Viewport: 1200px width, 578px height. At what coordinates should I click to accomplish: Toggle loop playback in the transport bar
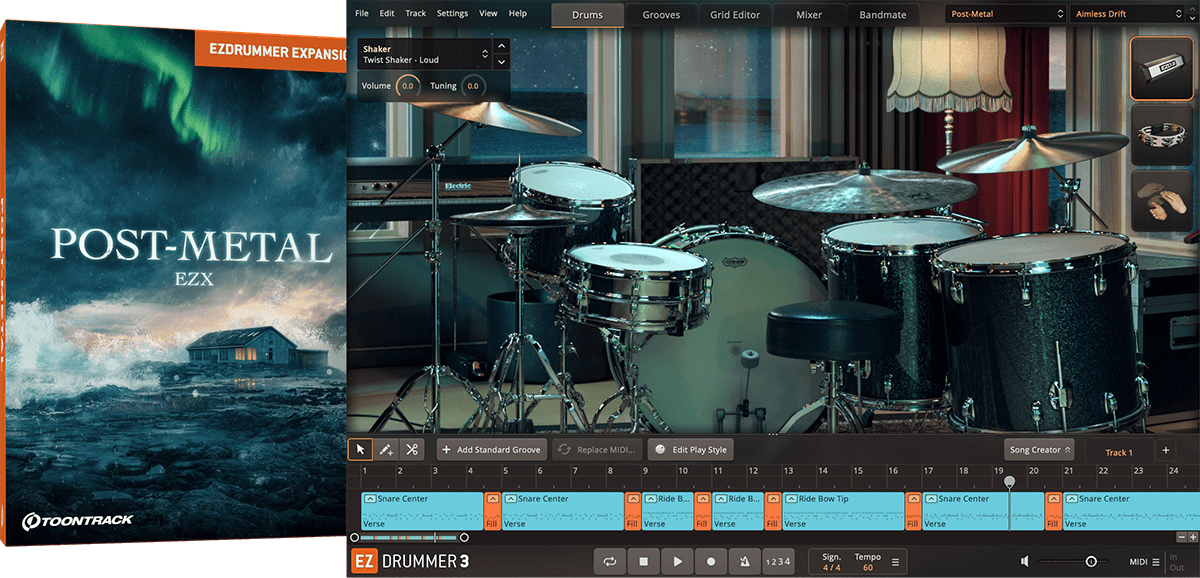[610, 561]
